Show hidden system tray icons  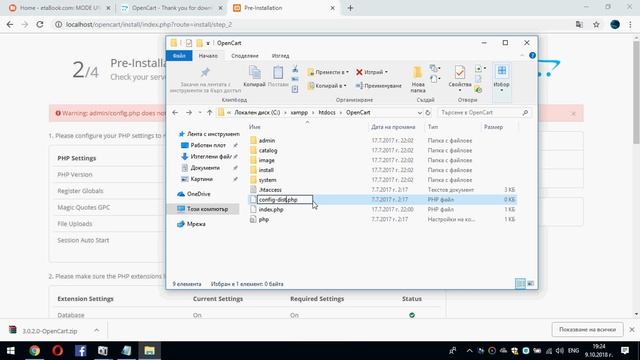[469, 351]
